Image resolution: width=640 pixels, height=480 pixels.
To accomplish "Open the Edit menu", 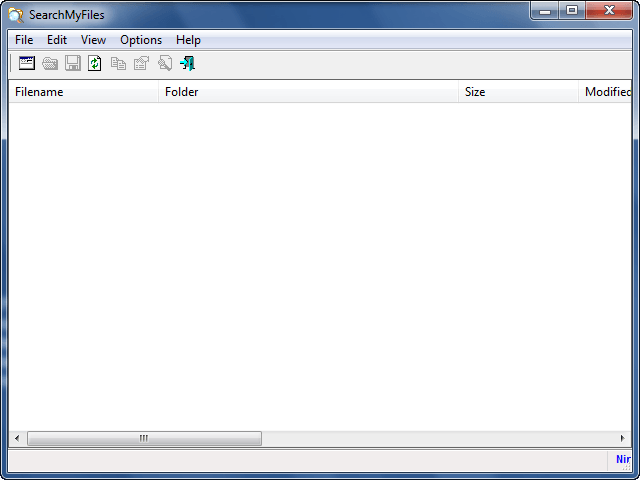I will tap(57, 40).
